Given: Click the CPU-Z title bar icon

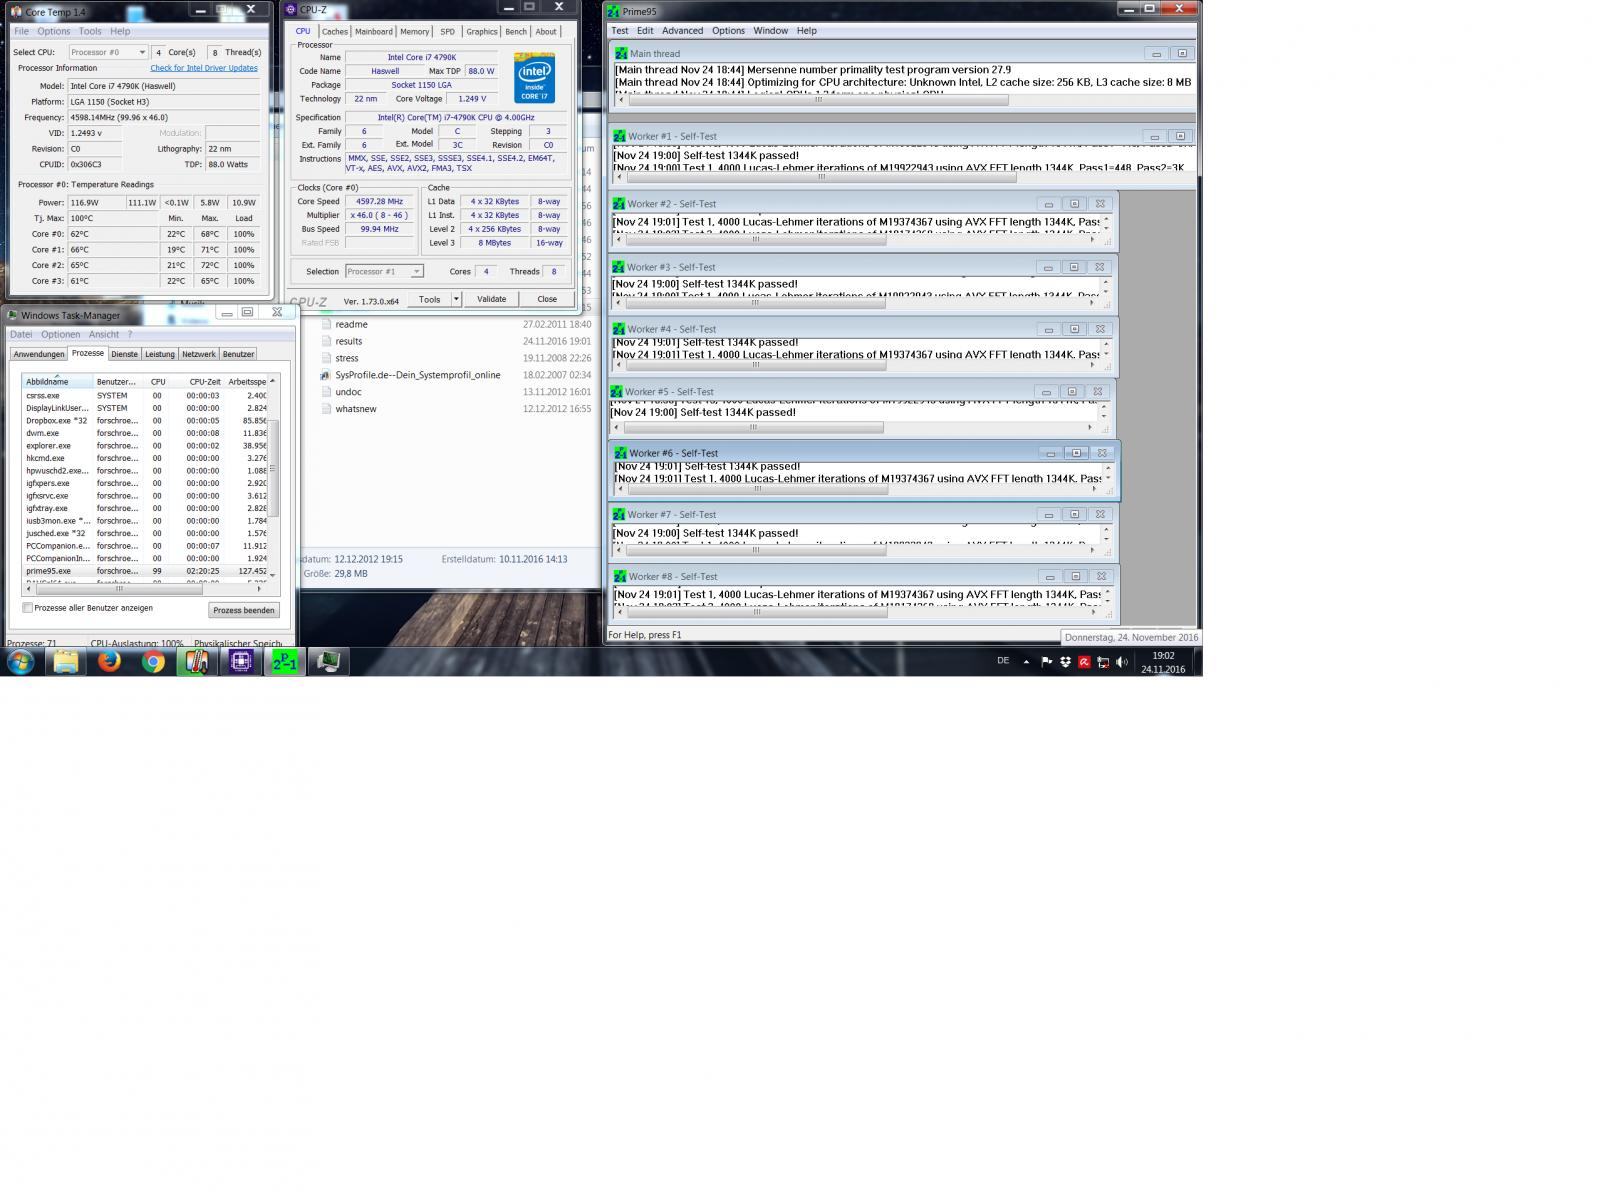Looking at the screenshot, I should (291, 10).
